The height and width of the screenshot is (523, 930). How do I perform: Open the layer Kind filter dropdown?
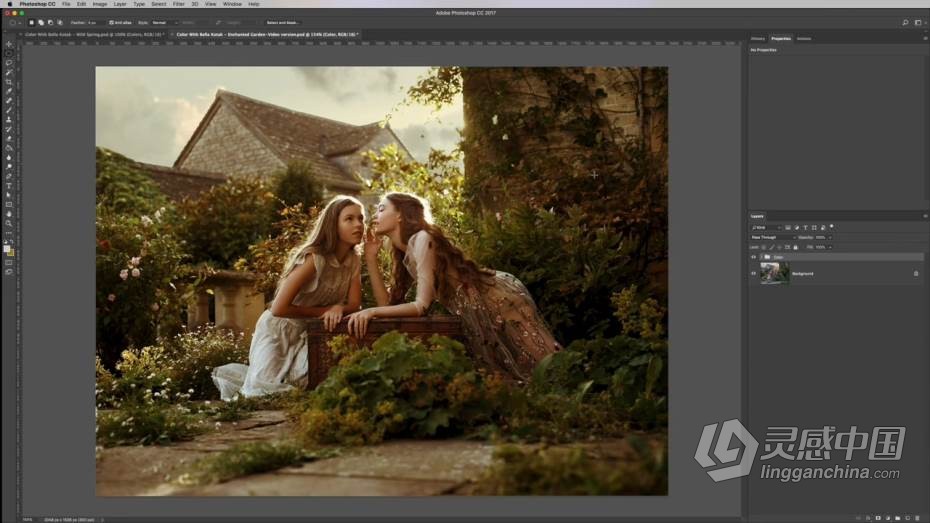(766, 228)
